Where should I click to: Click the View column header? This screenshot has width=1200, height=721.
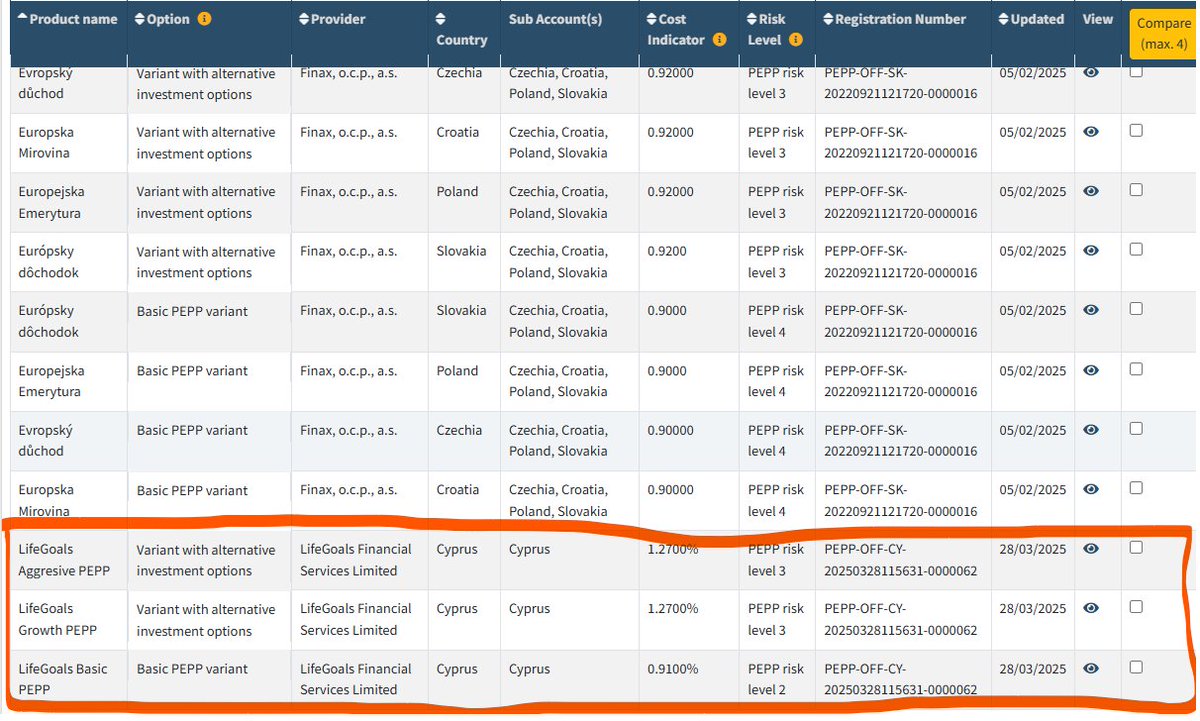pyautogui.click(x=1097, y=19)
